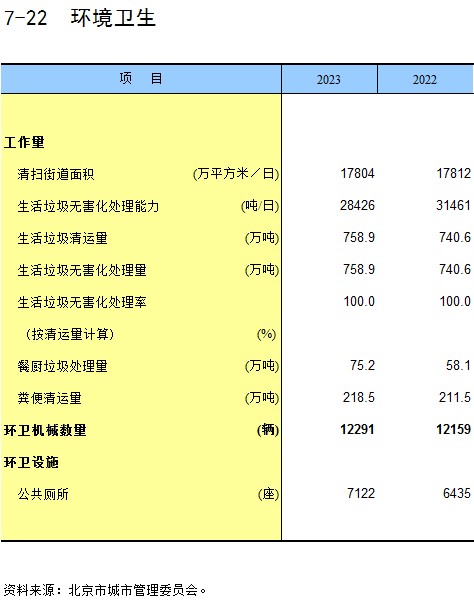Click the 7-22 环境卫生 table title
Image resolution: width=474 pixels, height=606 pixels.
pos(80,18)
